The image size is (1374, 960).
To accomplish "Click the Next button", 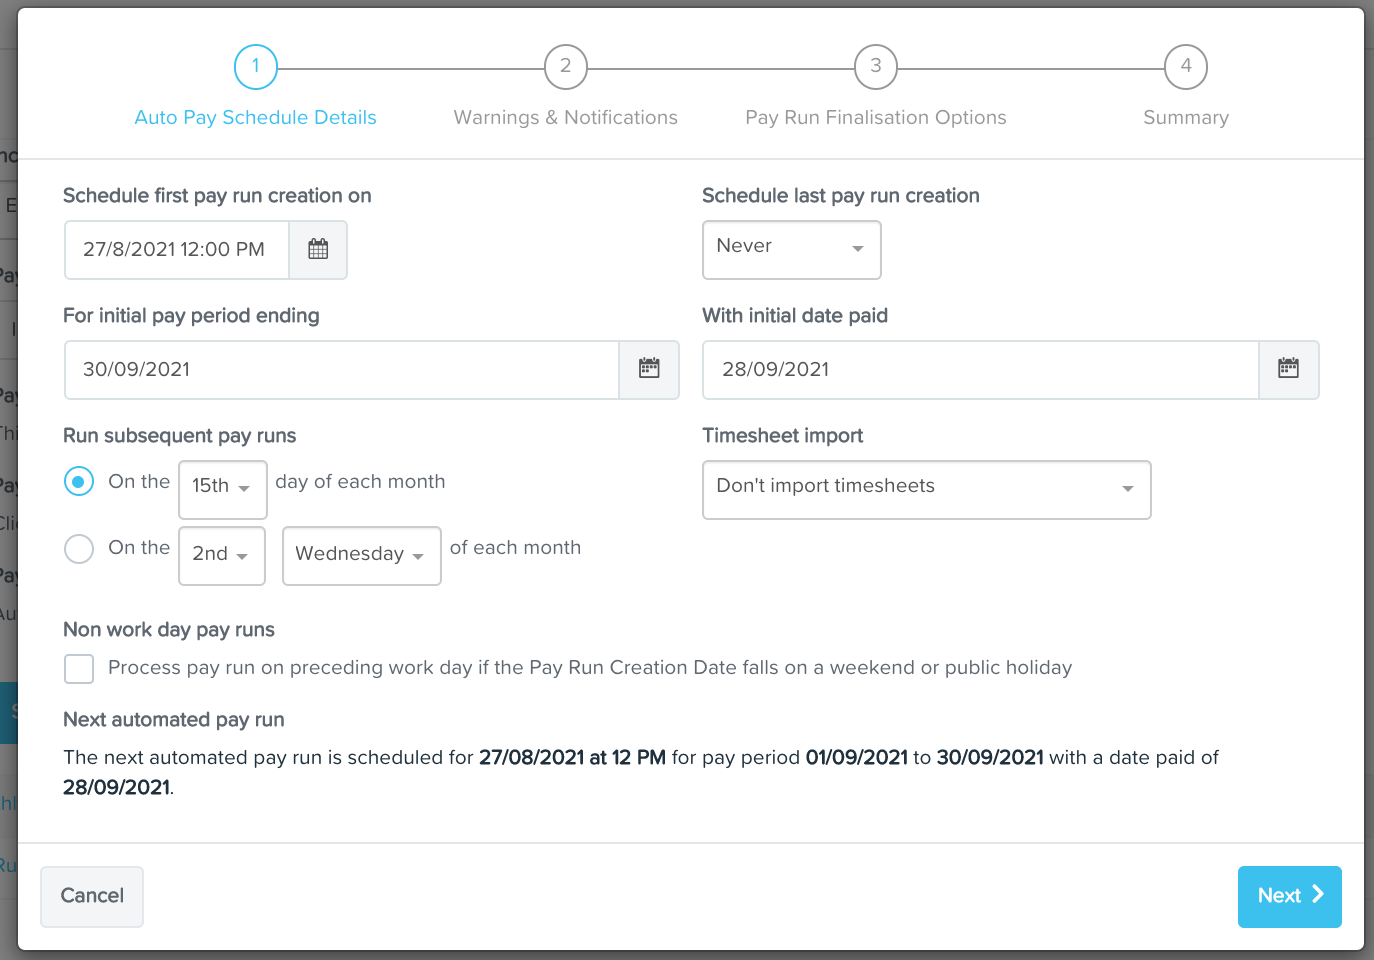I will pos(1289,896).
